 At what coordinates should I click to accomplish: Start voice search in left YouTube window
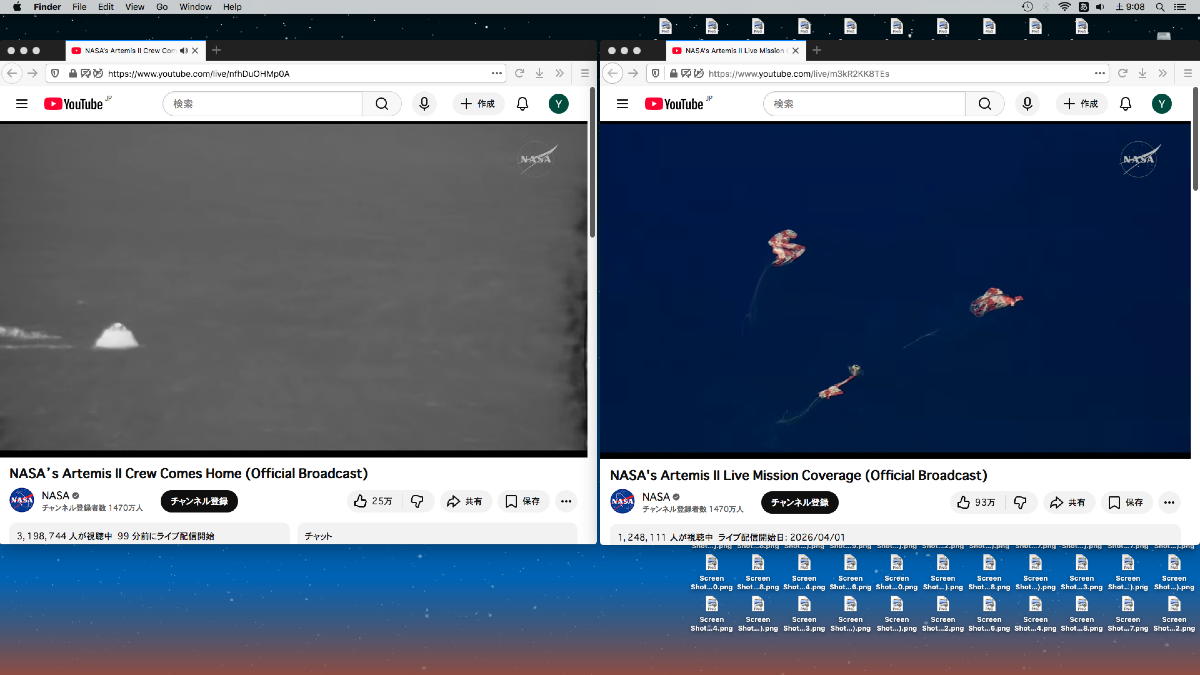pos(424,103)
